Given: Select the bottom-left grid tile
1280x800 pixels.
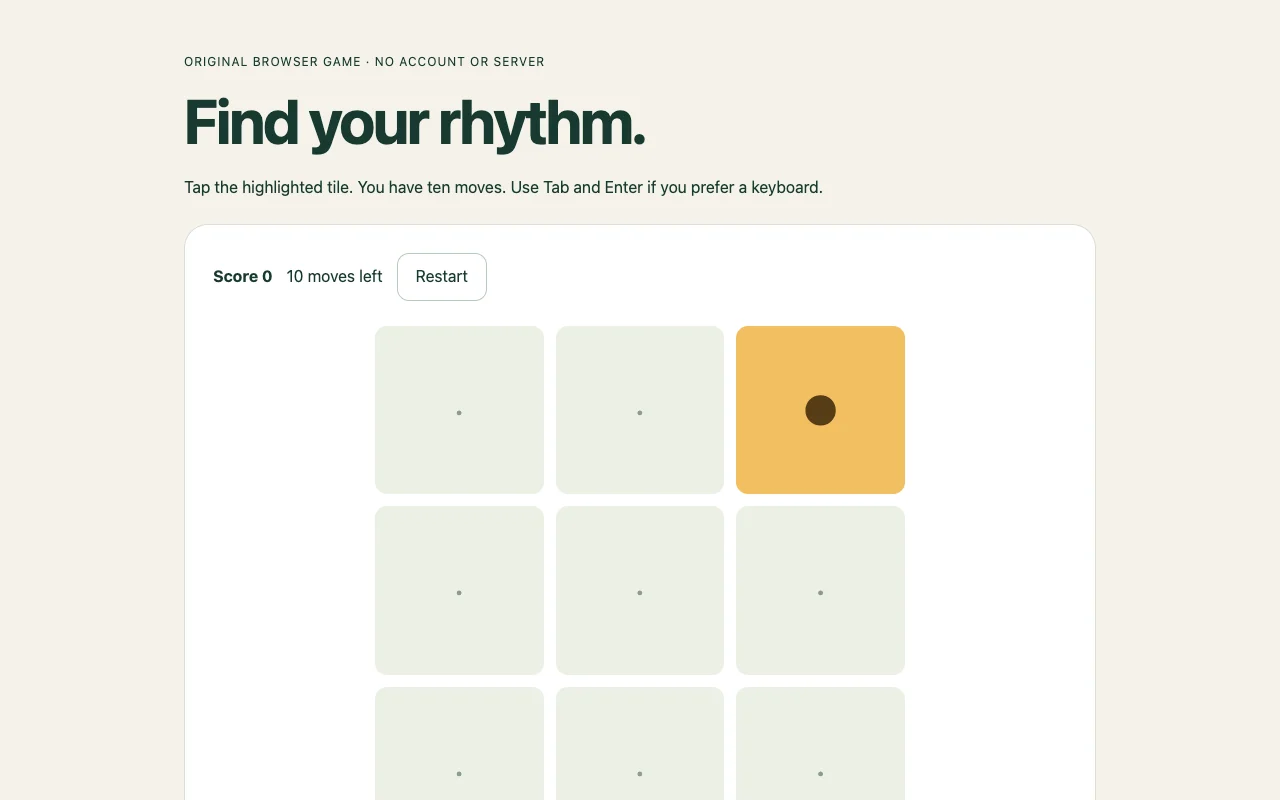Looking at the screenshot, I should click(459, 744).
